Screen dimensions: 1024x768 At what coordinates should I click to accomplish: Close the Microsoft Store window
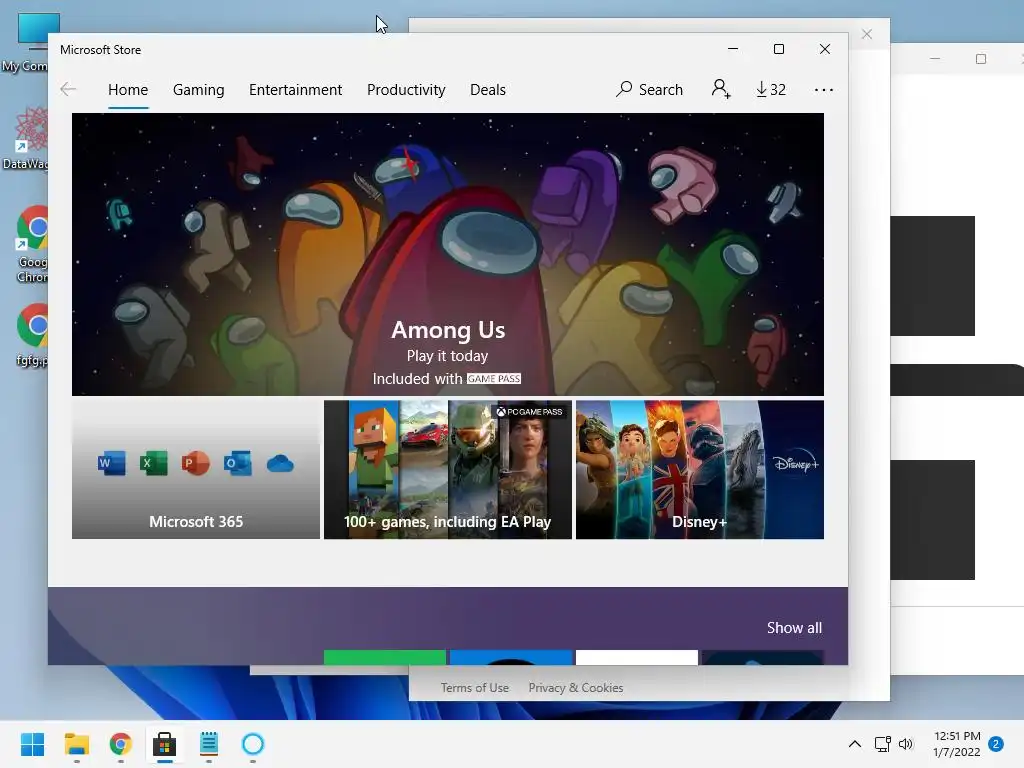pyautogui.click(x=825, y=49)
